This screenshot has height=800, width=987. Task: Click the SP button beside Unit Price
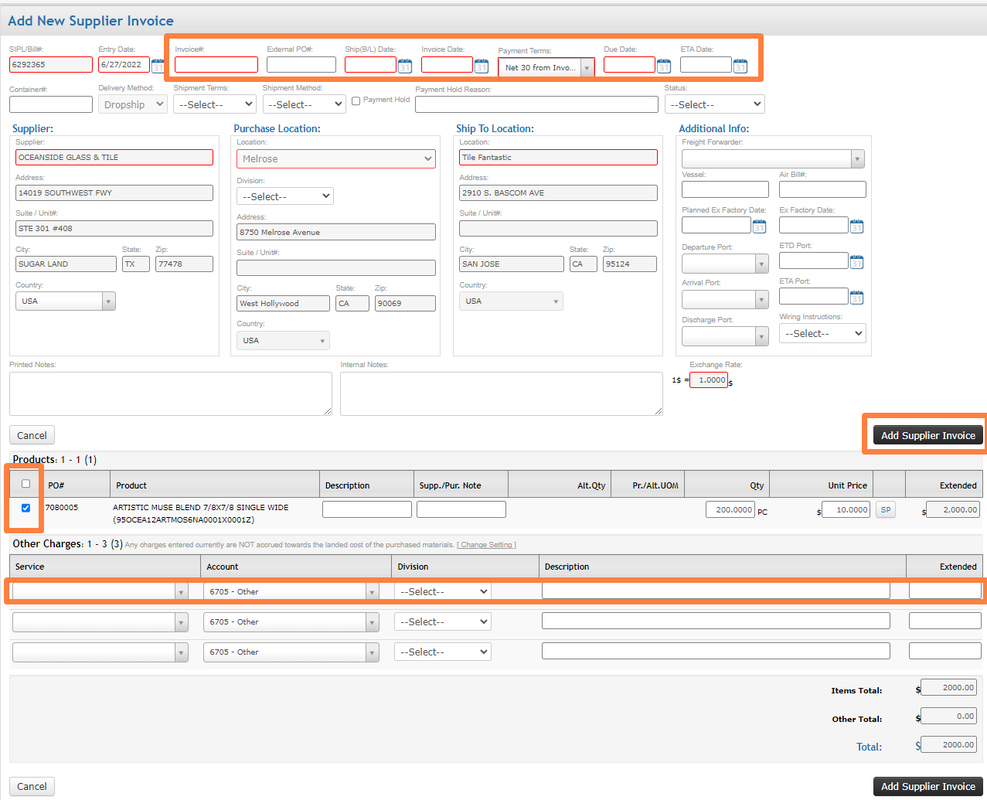(886, 510)
